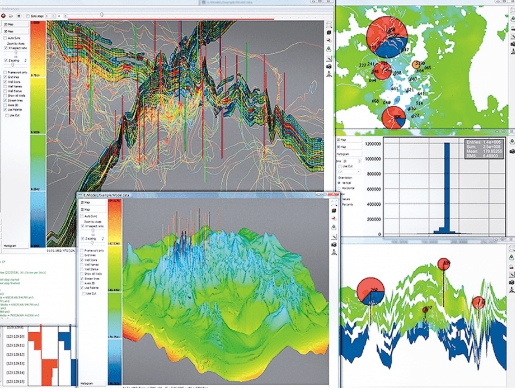Click the color palette bar in the Example Model window
This screenshot has width=515, height=390.
click(115, 292)
